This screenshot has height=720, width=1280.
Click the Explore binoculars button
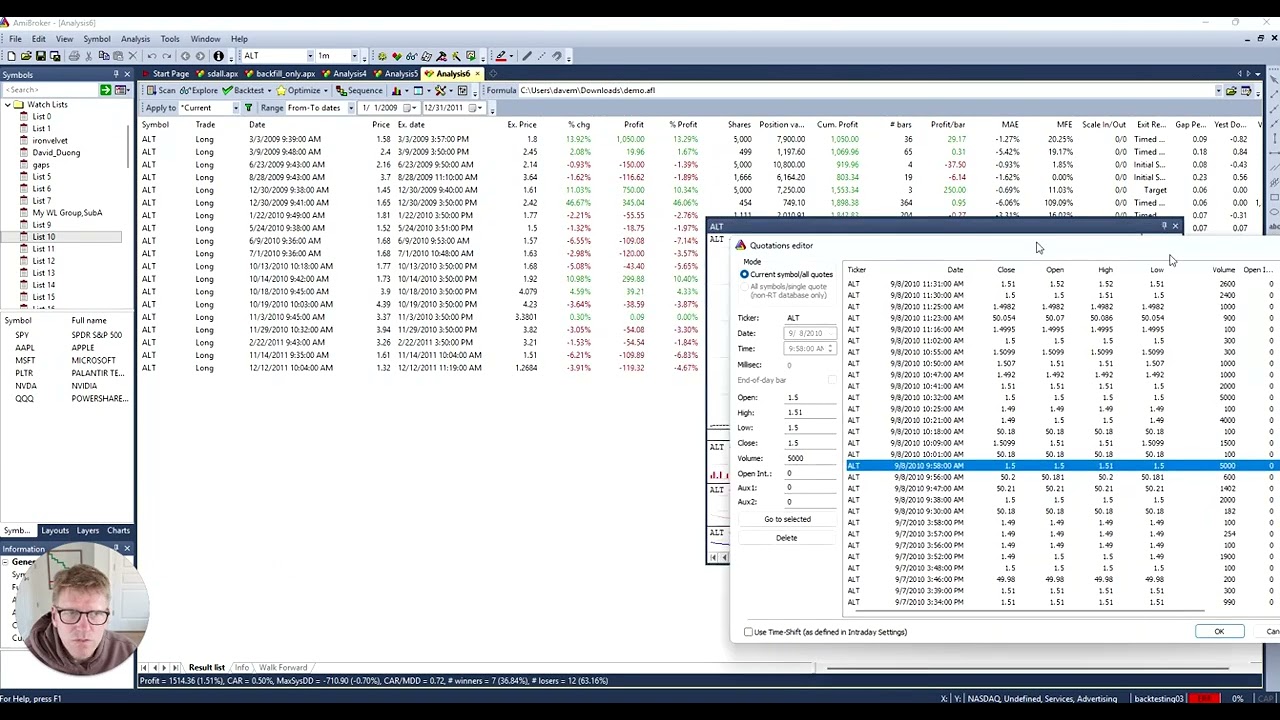pos(199,90)
